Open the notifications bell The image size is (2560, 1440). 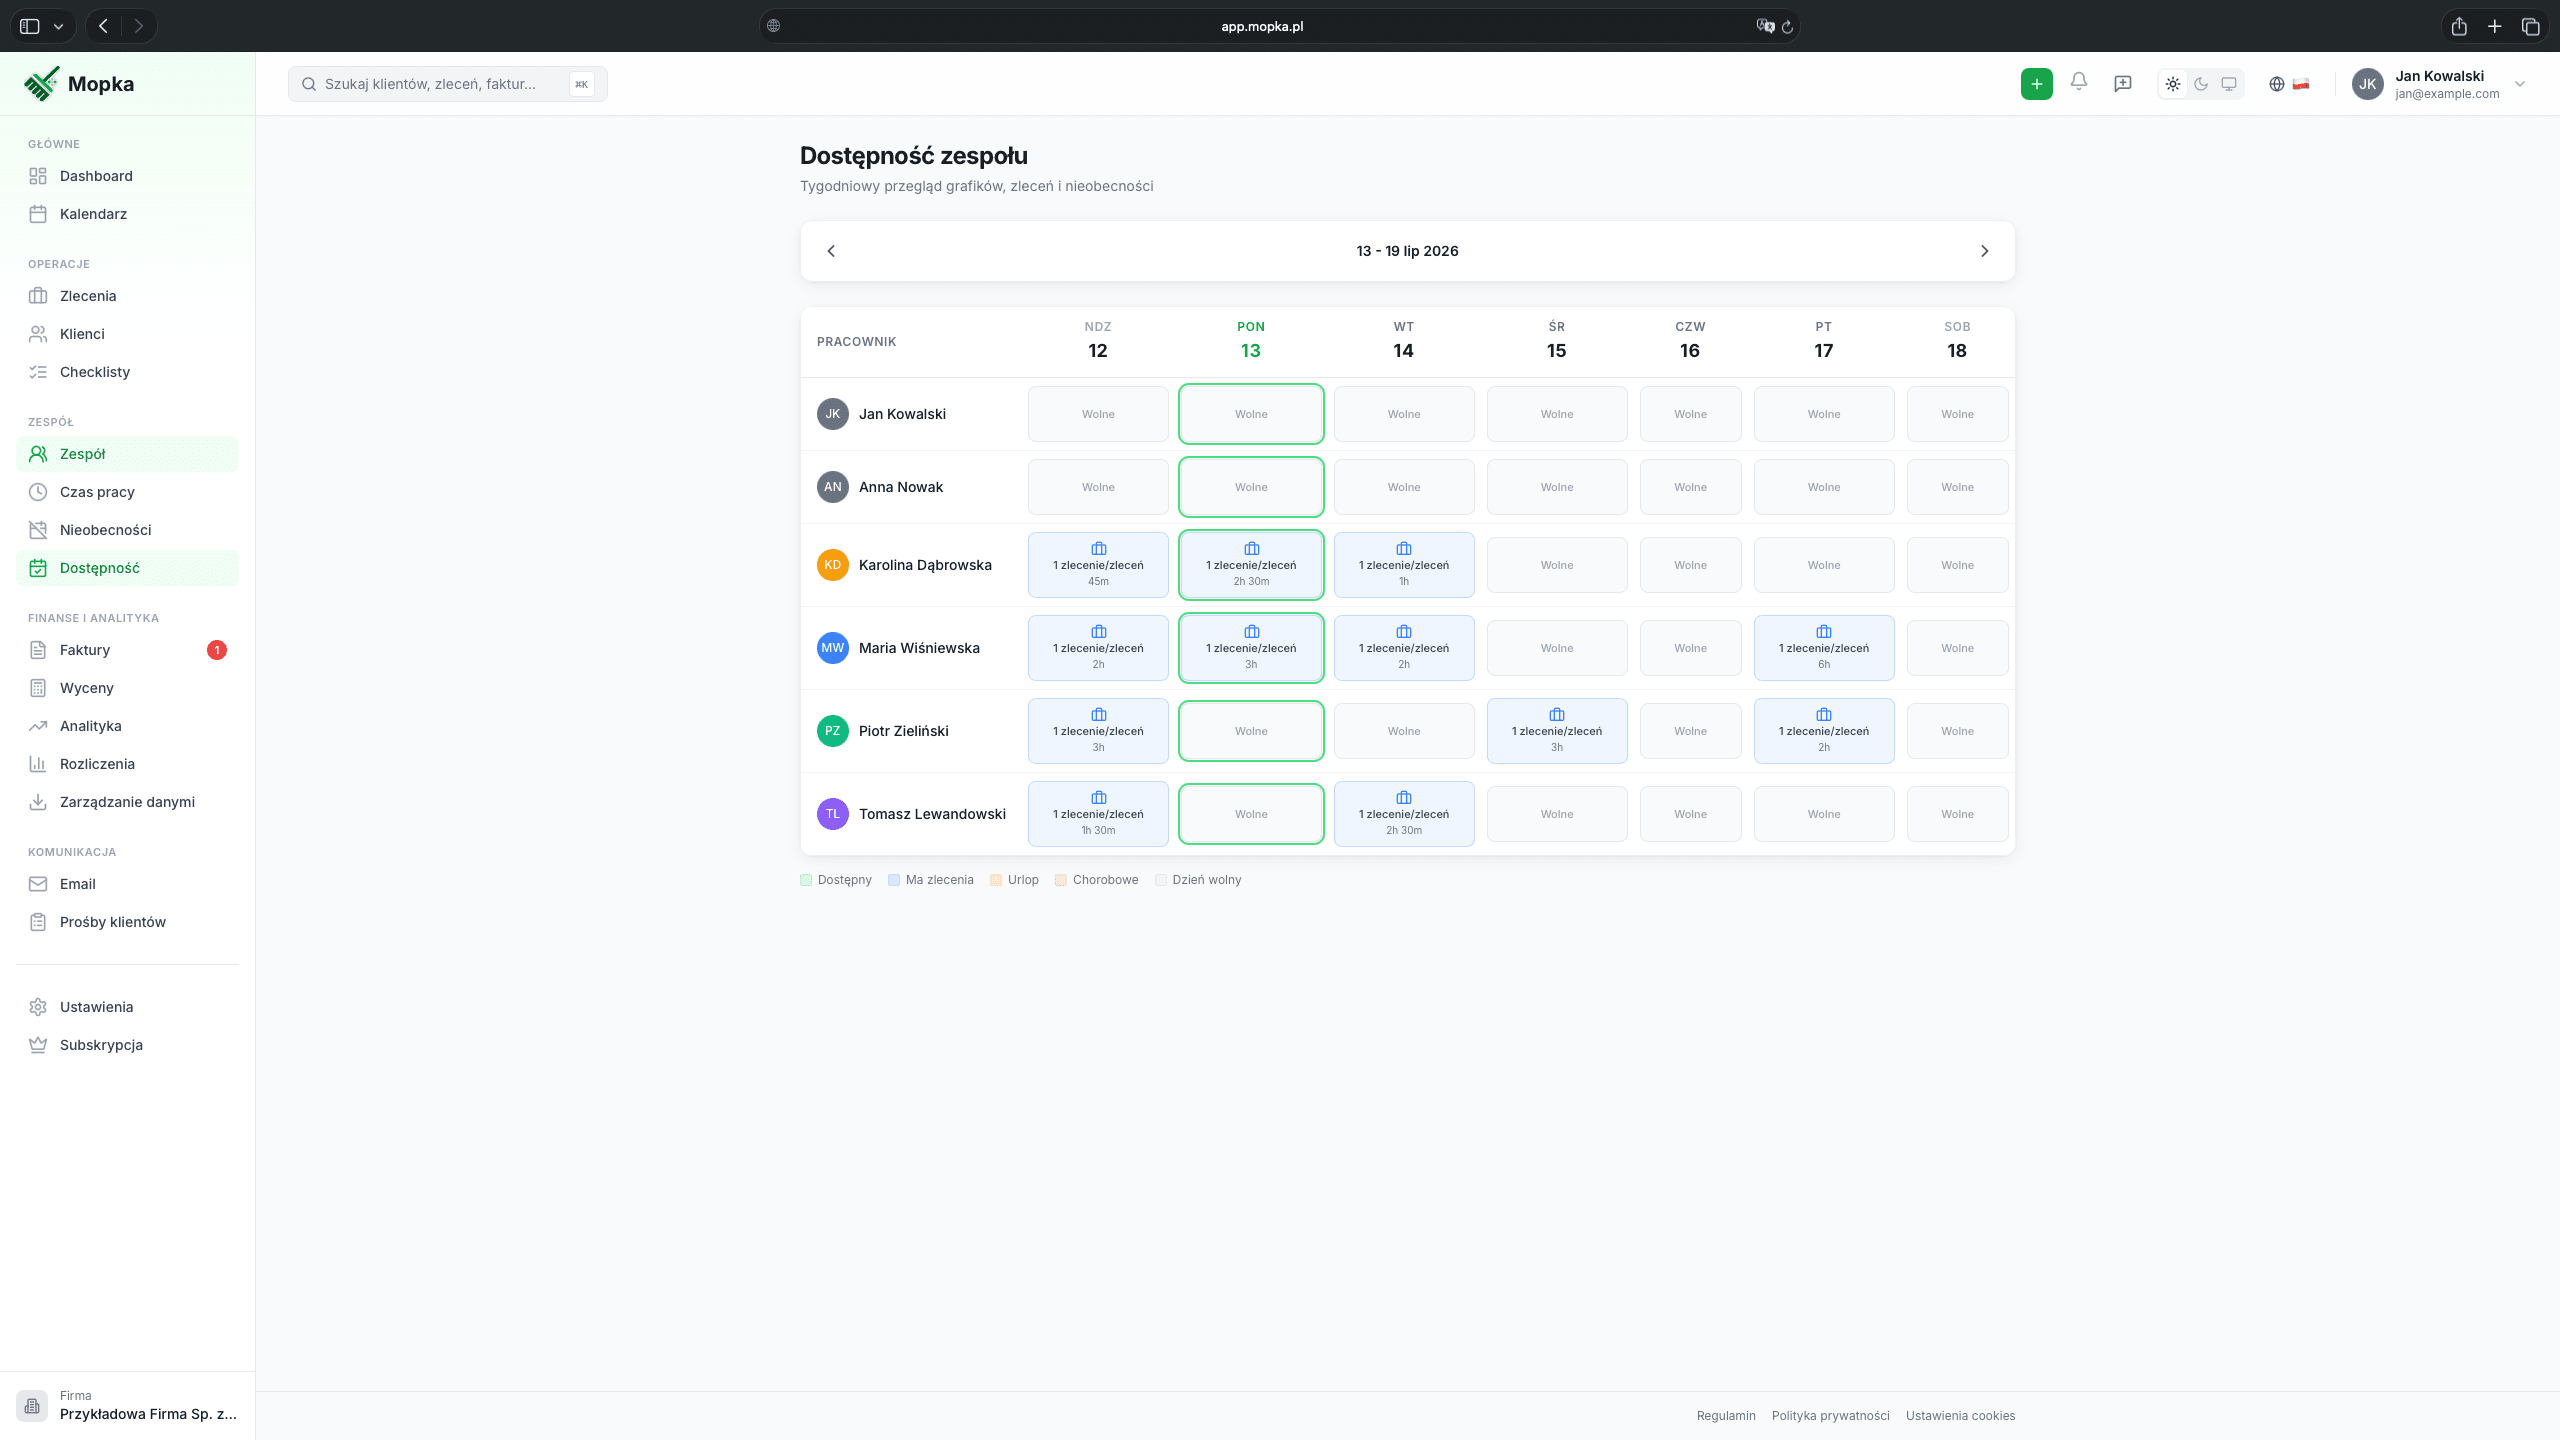tap(2079, 83)
